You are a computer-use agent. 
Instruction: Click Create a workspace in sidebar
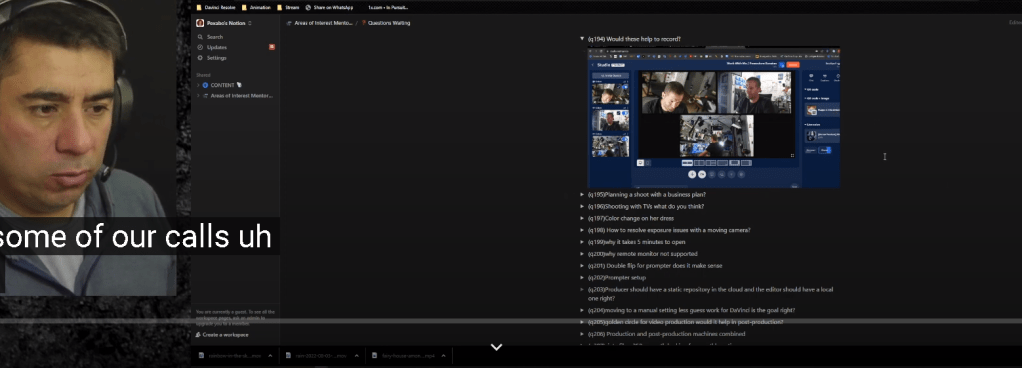222,335
